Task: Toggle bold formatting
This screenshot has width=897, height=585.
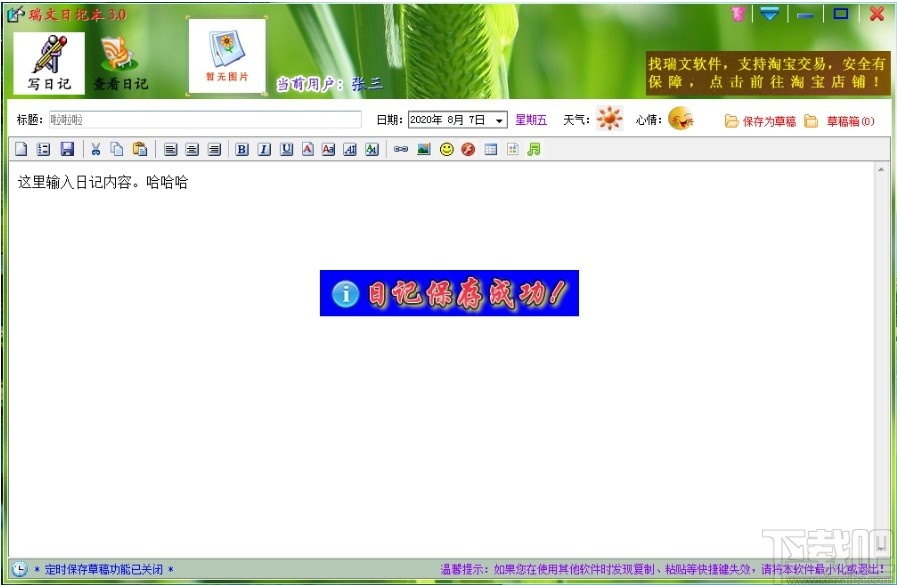Action: click(x=242, y=150)
